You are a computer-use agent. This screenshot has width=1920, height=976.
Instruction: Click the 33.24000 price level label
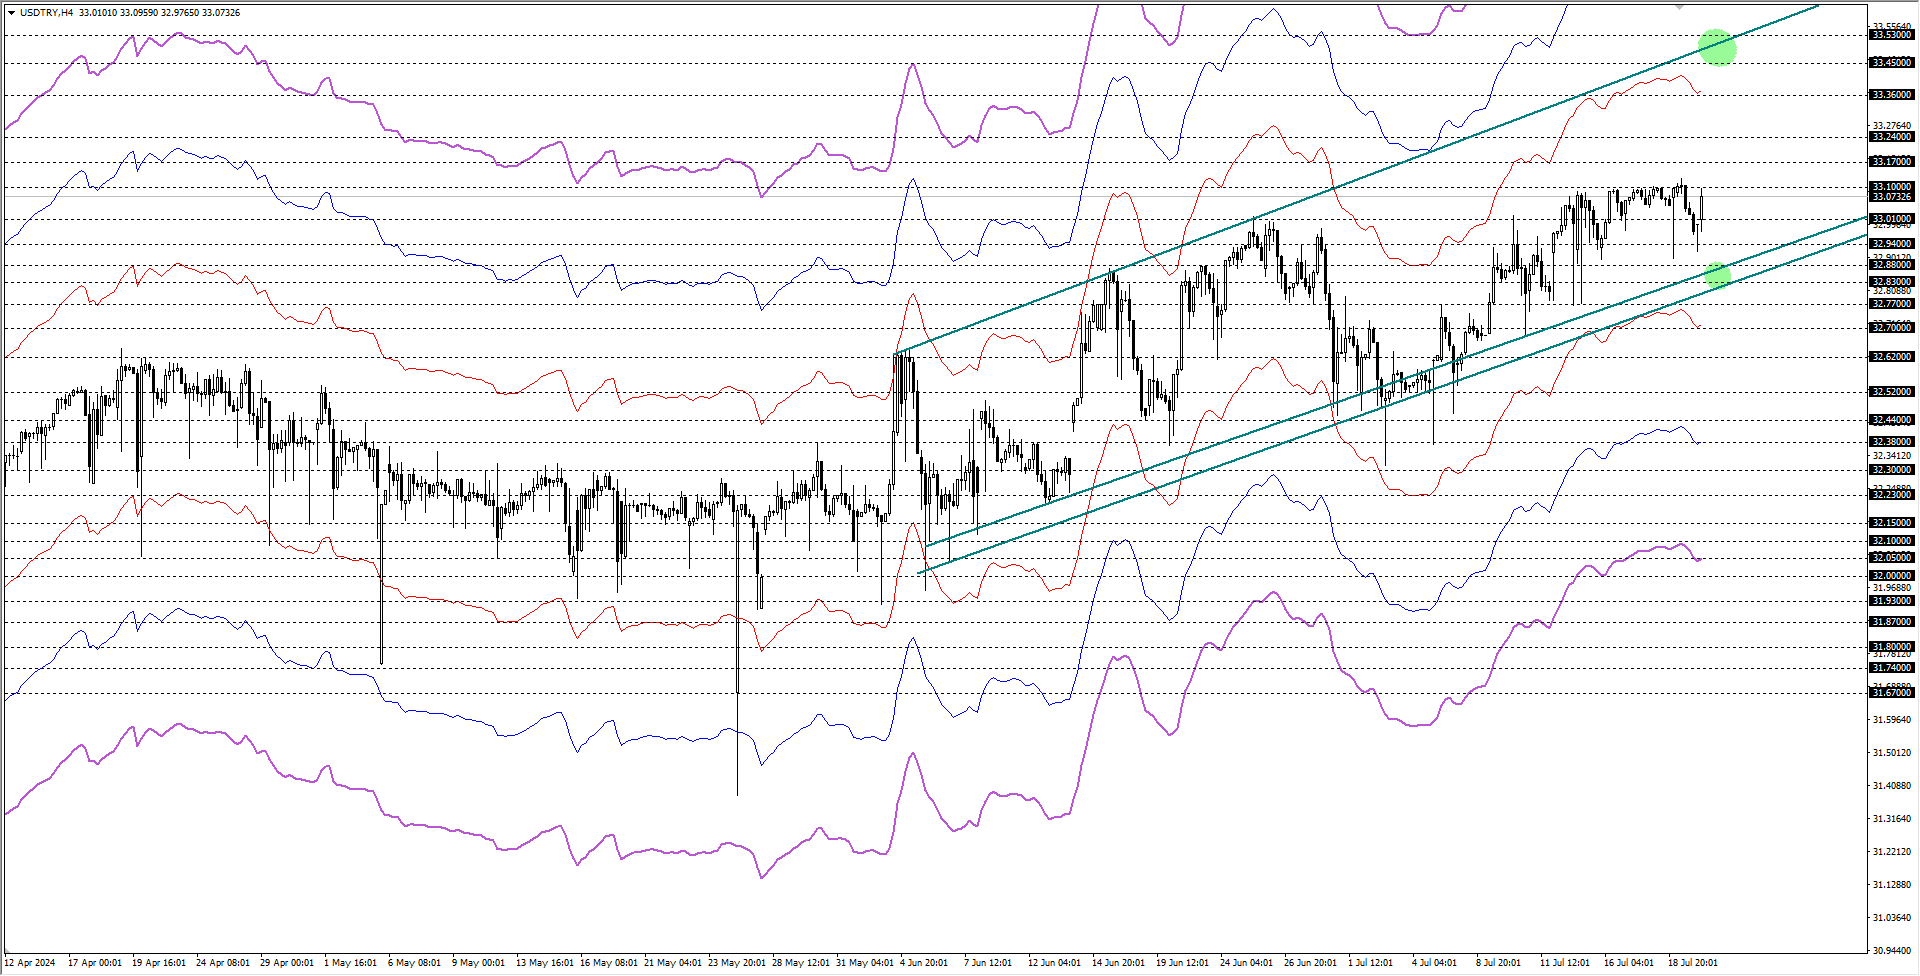click(1892, 137)
